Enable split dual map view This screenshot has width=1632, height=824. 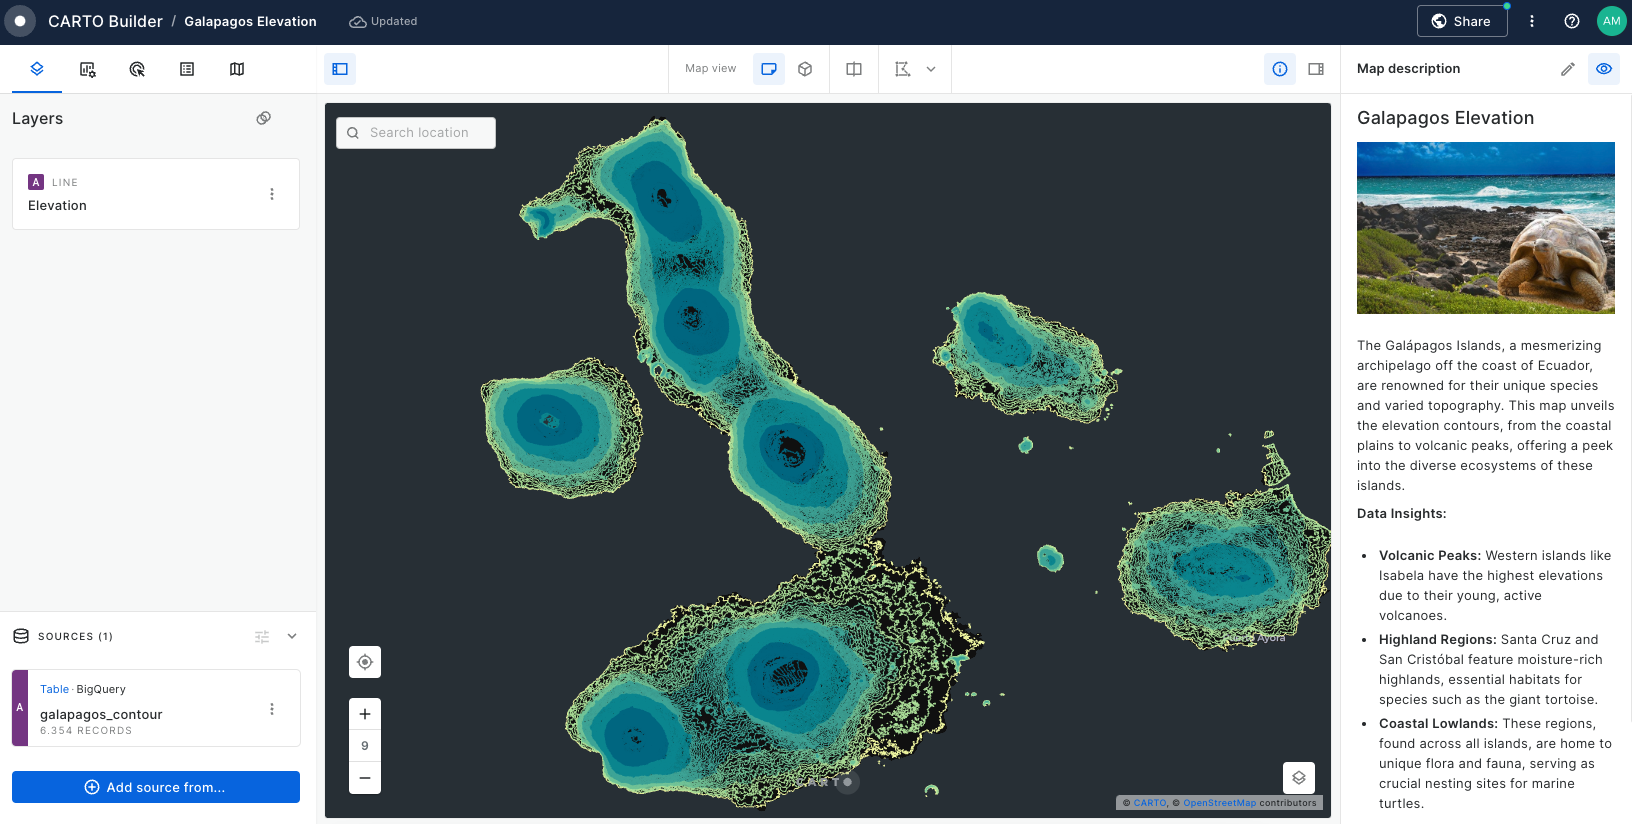click(854, 69)
